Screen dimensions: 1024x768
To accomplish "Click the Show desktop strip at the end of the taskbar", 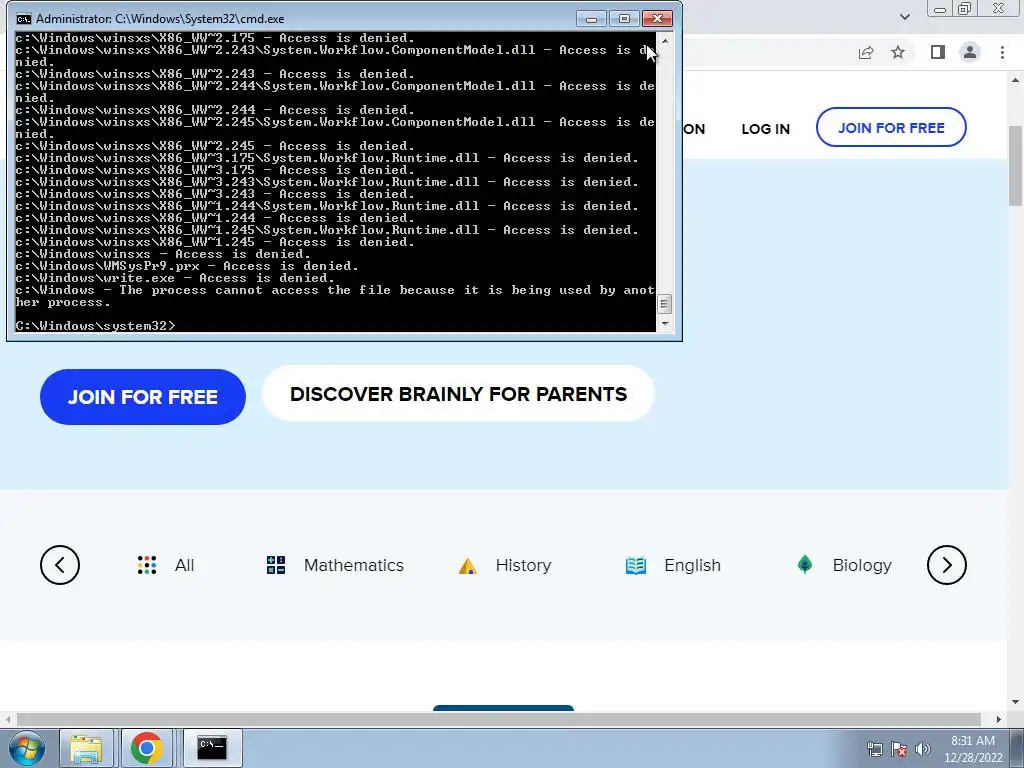I will [x=1017, y=748].
